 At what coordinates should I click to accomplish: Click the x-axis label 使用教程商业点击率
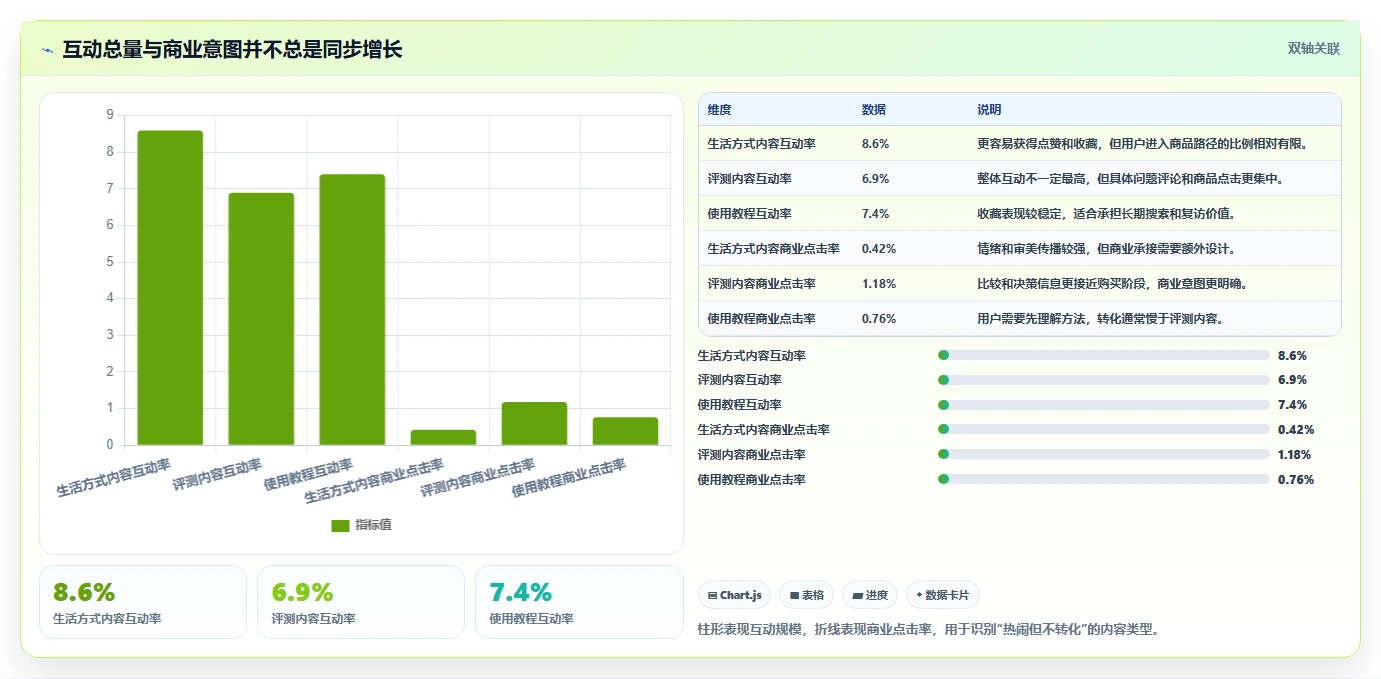[x=569, y=479]
